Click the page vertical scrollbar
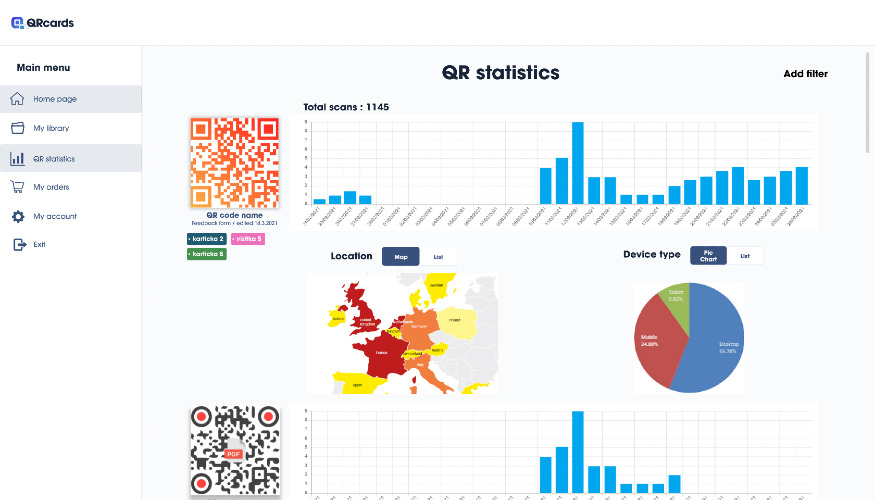The image size is (875, 500). pos(867,103)
